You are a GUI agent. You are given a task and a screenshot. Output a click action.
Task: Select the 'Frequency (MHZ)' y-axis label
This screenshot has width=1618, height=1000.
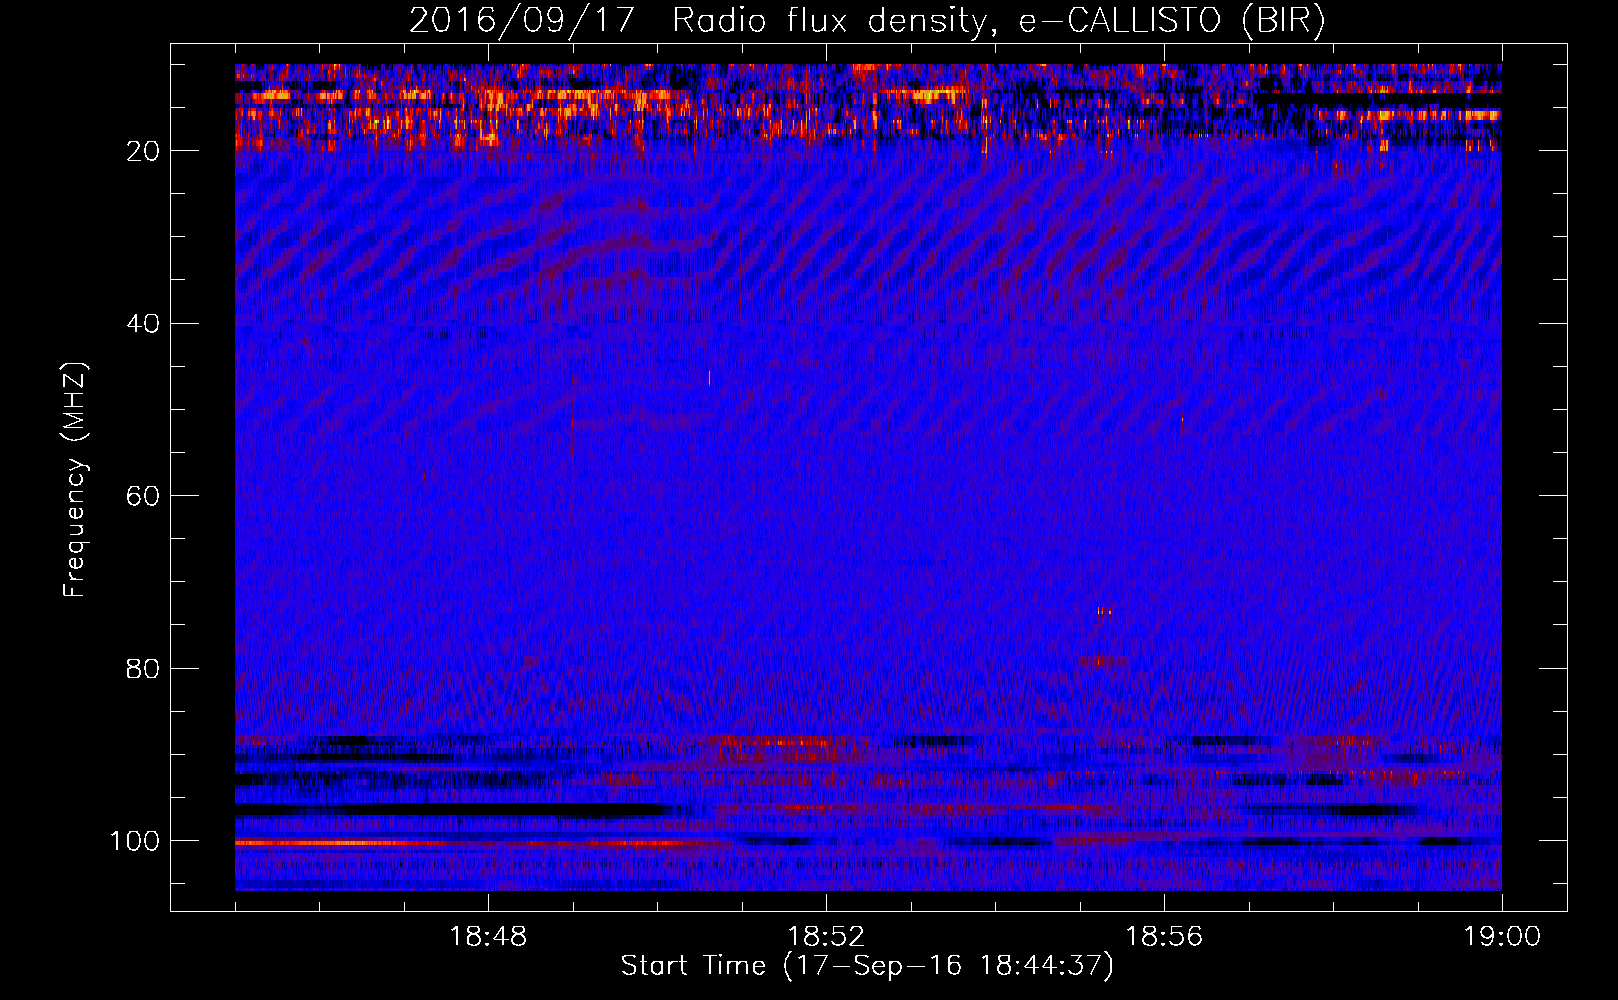(x=75, y=479)
